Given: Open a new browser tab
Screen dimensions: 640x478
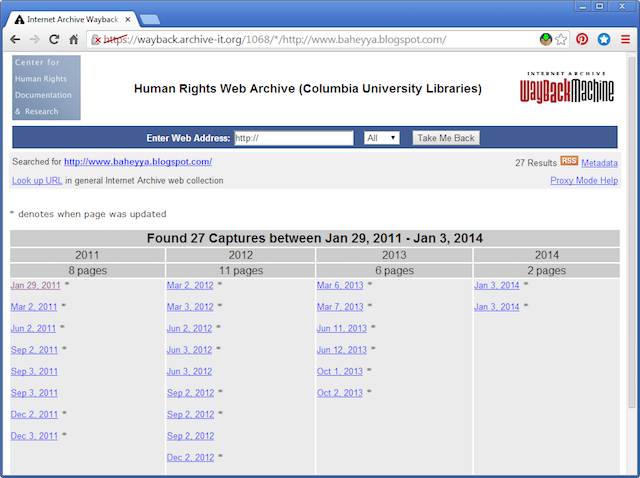Looking at the screenshot, I should (x=149, y=19).
